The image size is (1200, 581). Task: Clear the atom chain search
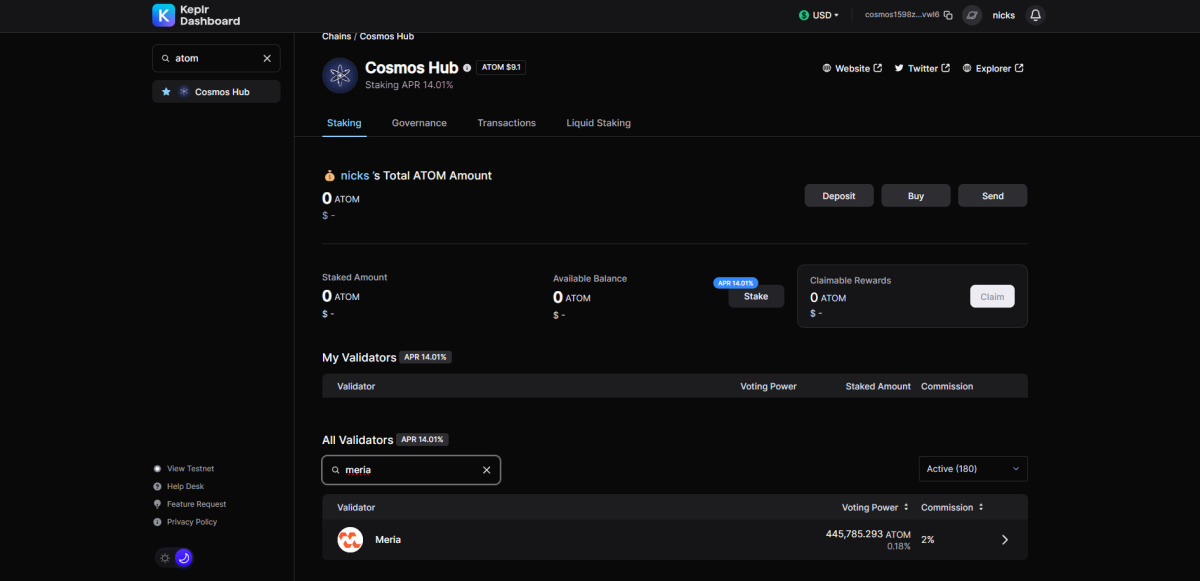click(267, 58)
